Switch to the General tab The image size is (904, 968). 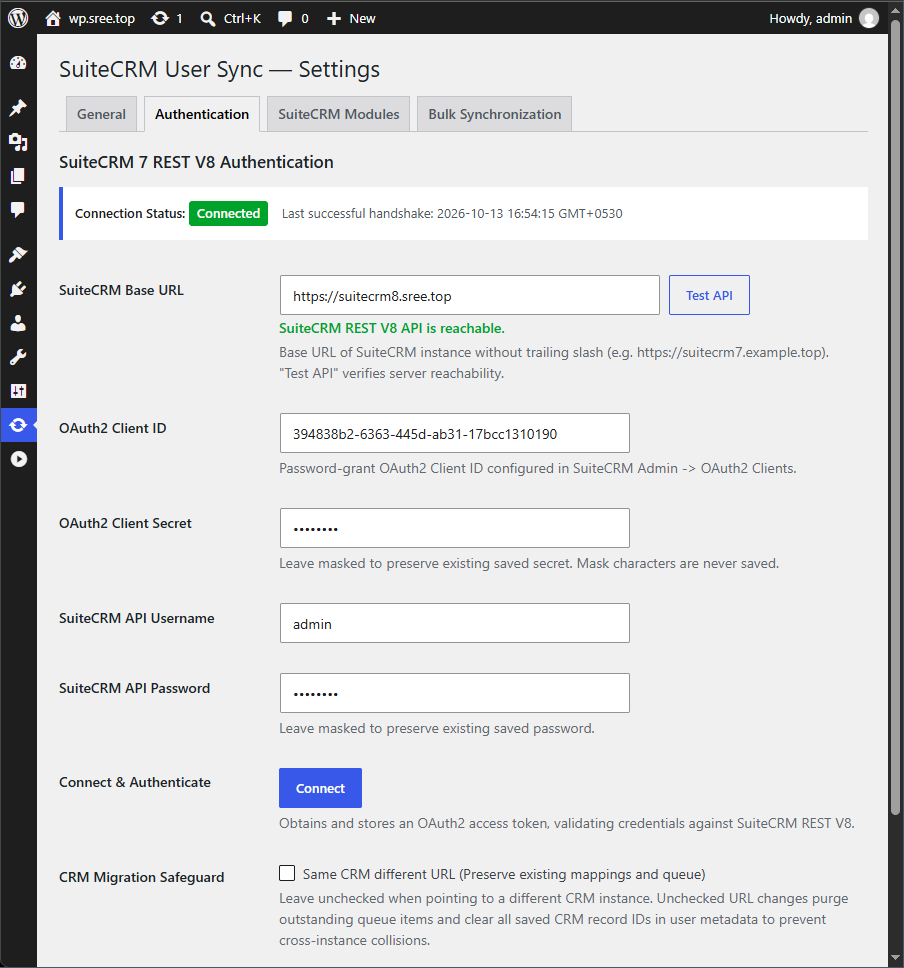tap(101, 114)
